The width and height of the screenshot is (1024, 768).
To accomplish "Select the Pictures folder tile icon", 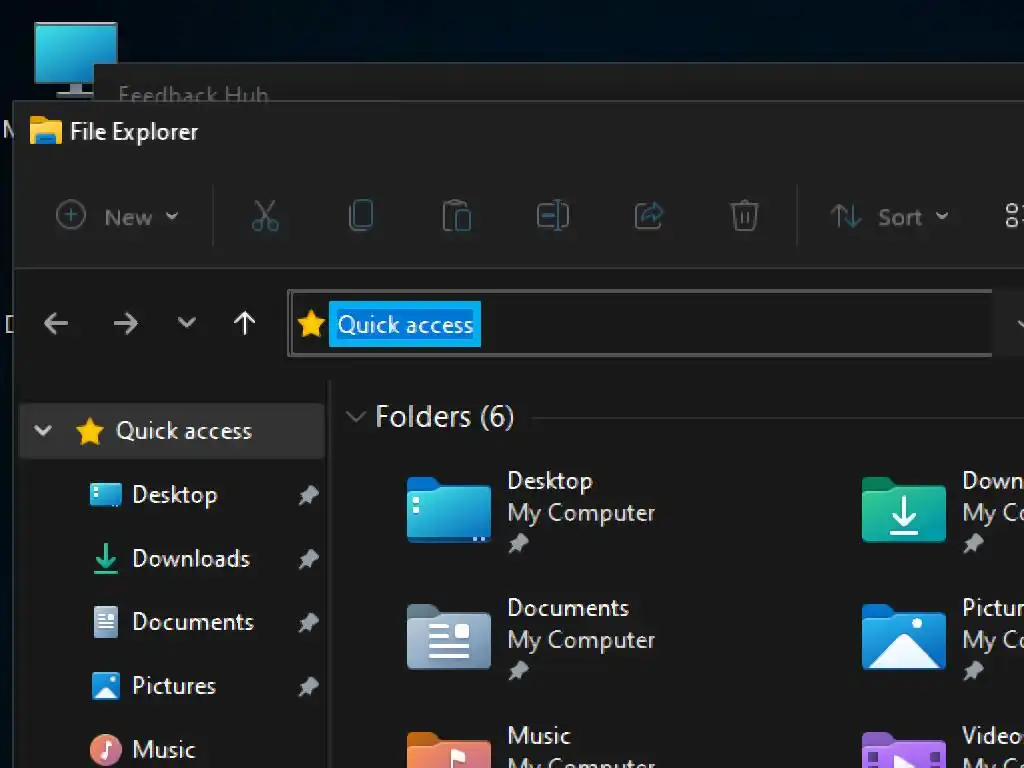I will pyautogui.click(x=904, y=637).
